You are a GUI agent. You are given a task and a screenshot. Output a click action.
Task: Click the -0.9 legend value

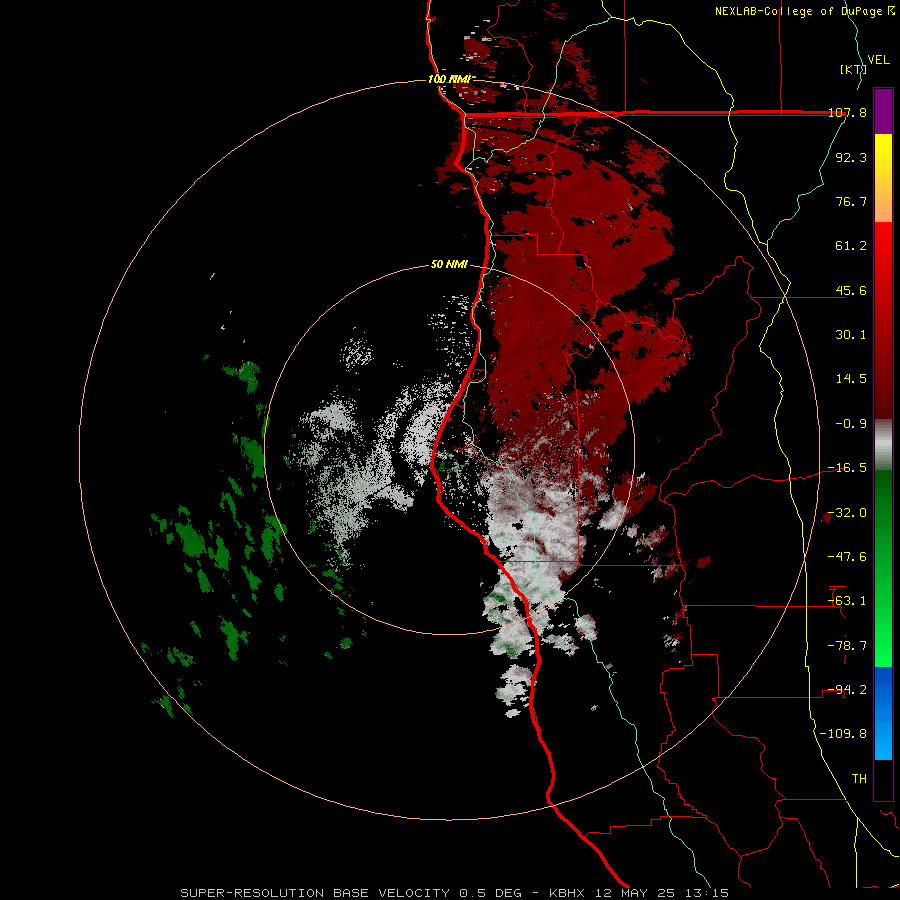click(x=851, y=424)
